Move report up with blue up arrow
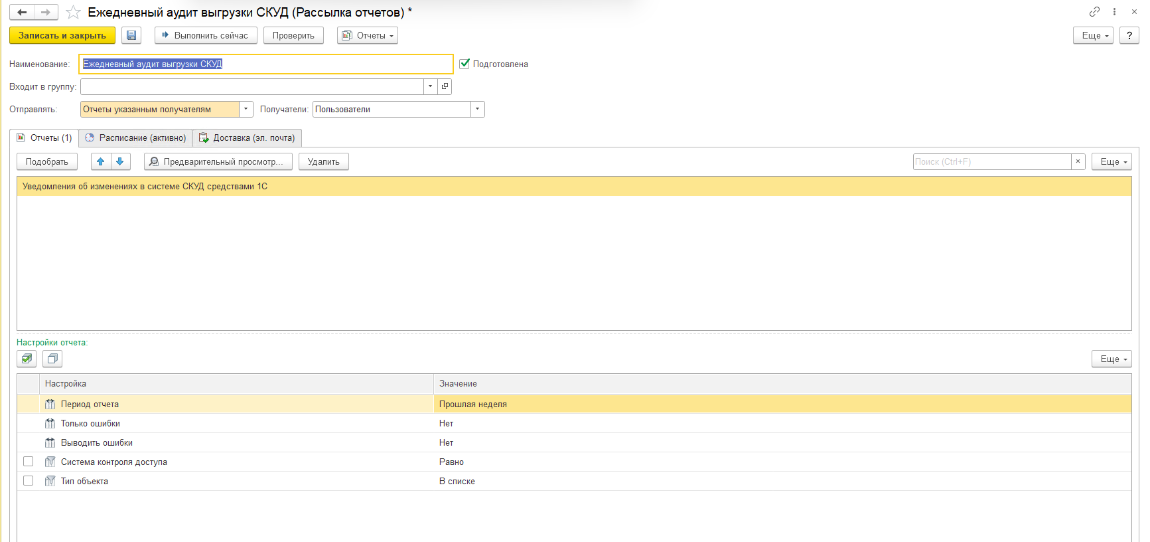The width and height of the screenshot is (1150, 542). [101, 161]
